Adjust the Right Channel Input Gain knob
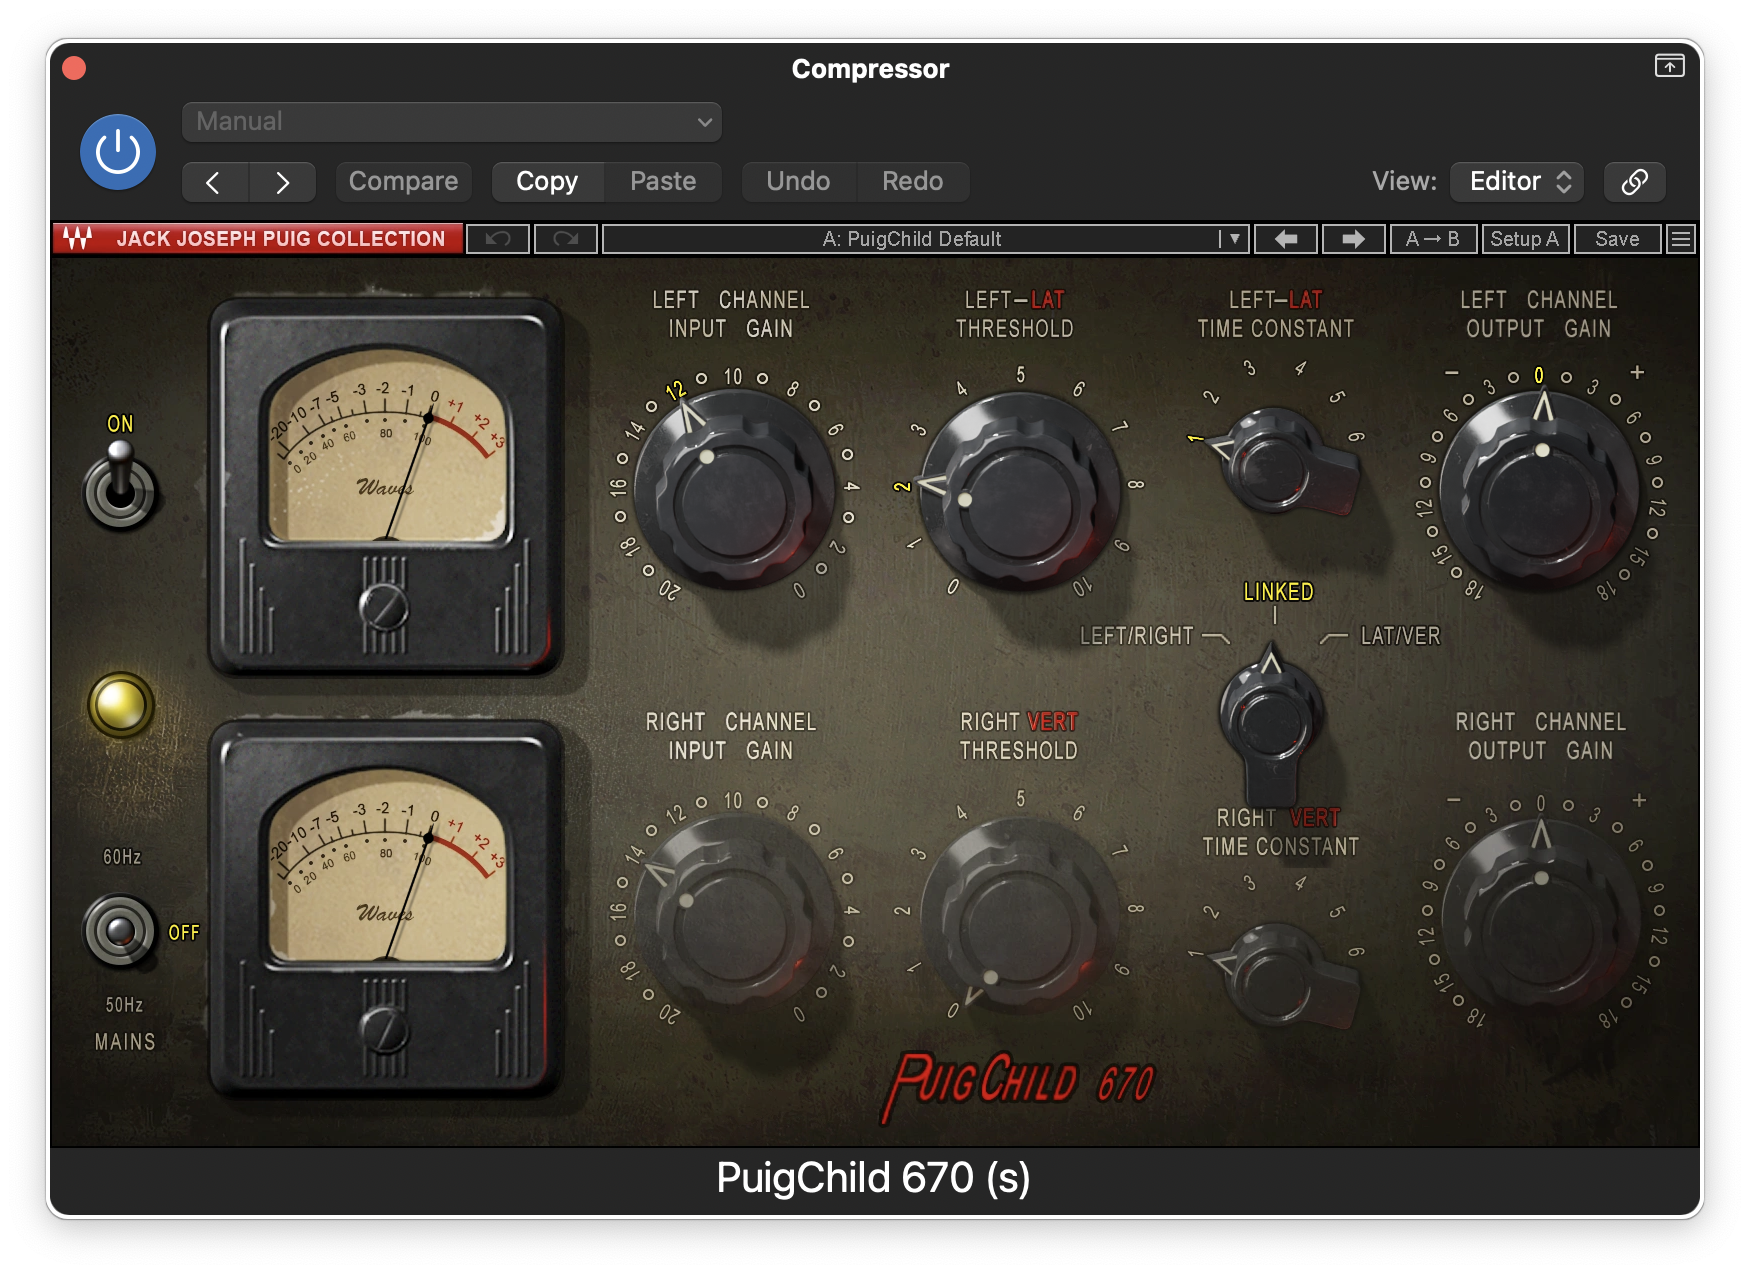Viewport: 1750px width, 1274px height. pyautogui.click(x=735, y=915)
